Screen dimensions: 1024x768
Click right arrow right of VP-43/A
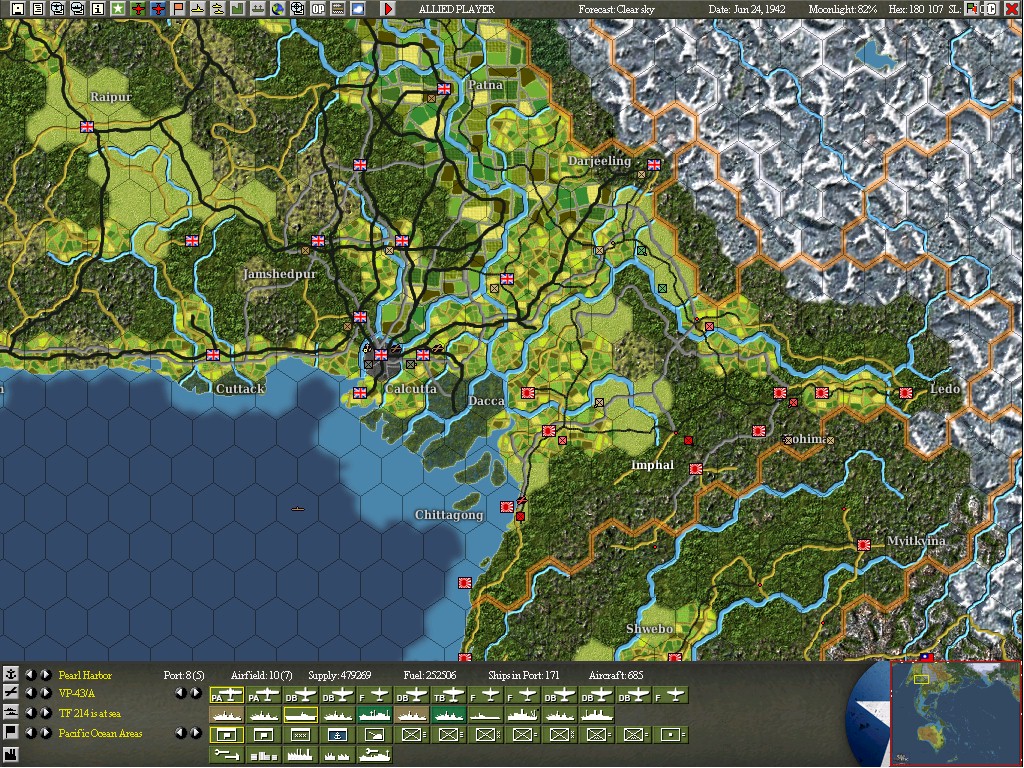[195, 693]
